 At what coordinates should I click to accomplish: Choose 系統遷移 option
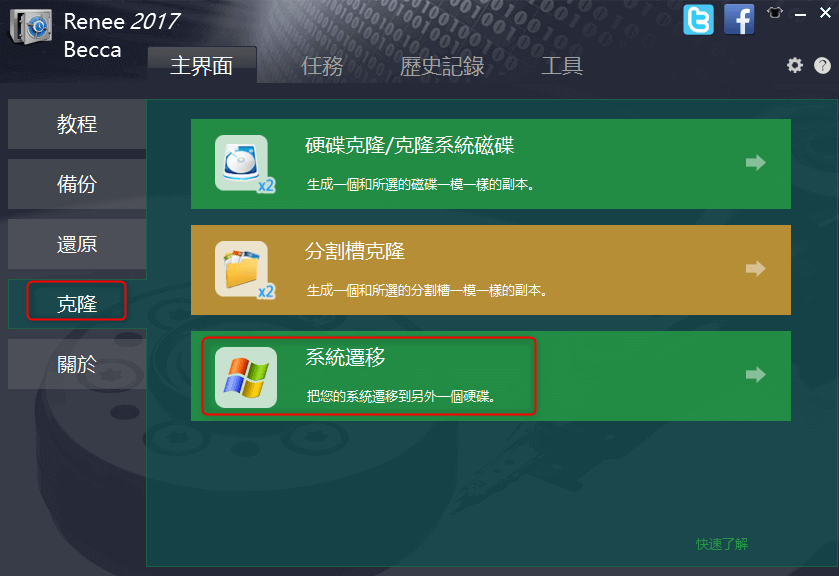click(x=491, y=376)
